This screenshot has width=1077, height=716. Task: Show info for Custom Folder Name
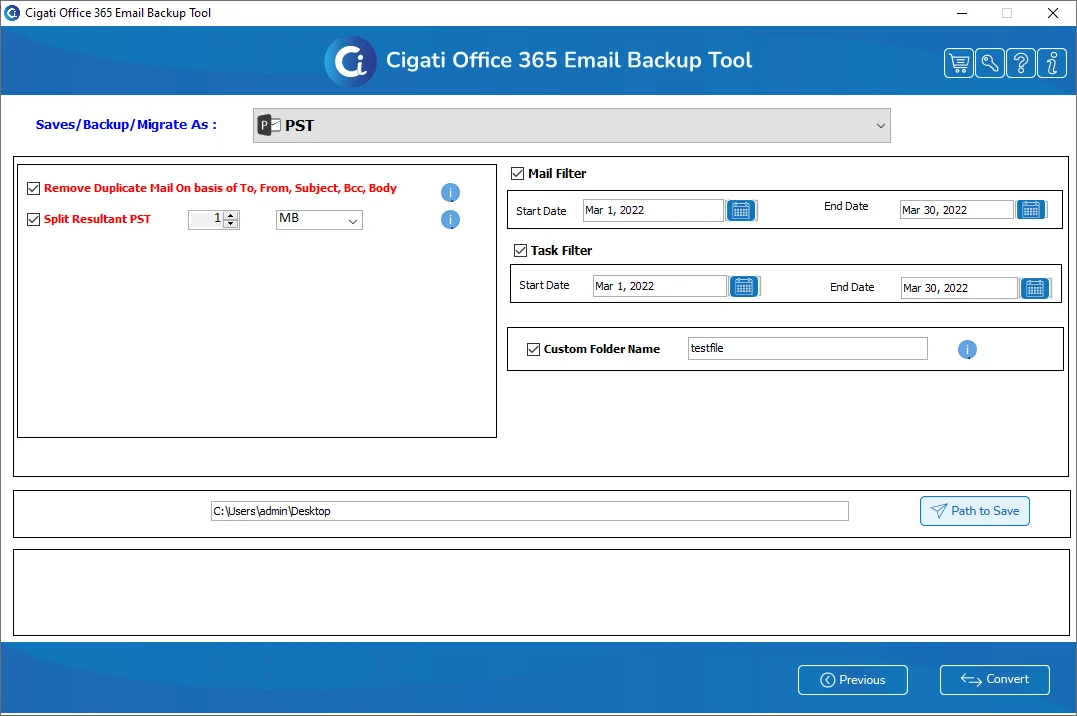(967, 350)
